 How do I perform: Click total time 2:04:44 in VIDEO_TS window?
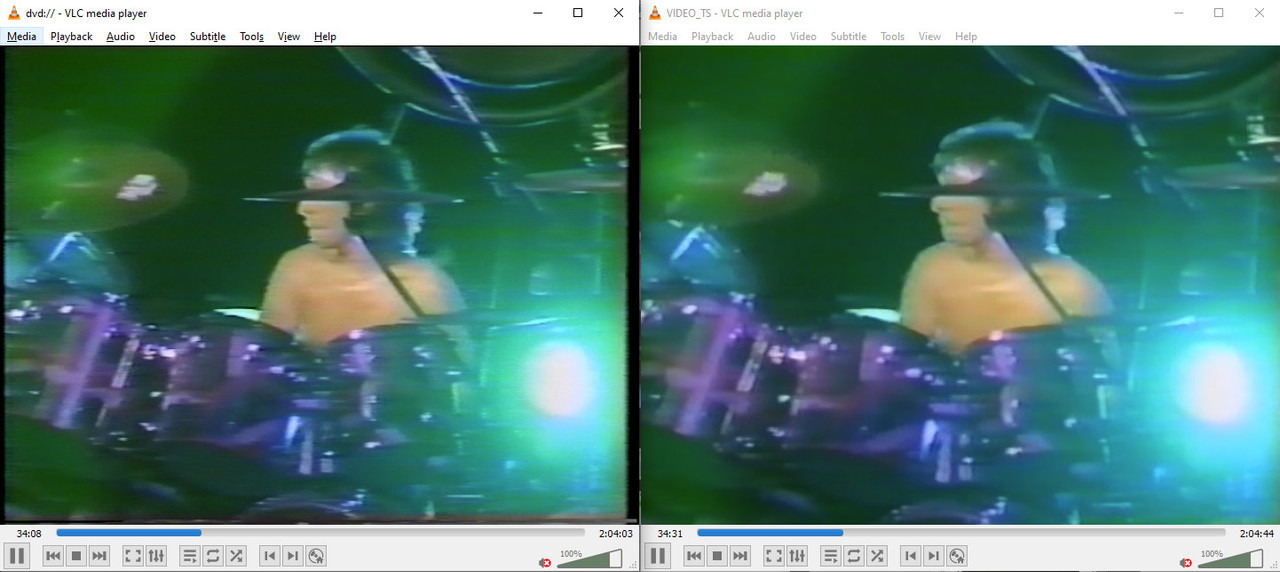pos(1258,534)
